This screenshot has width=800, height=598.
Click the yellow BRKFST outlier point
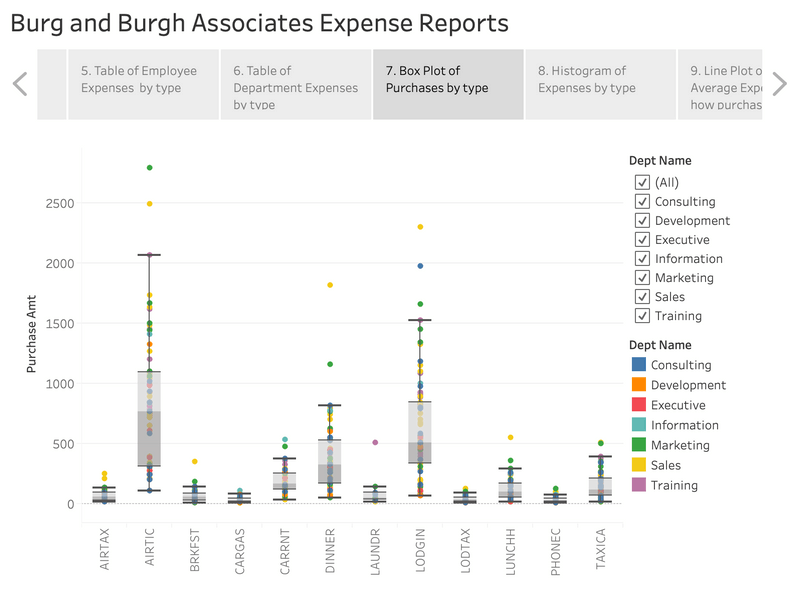194,461
